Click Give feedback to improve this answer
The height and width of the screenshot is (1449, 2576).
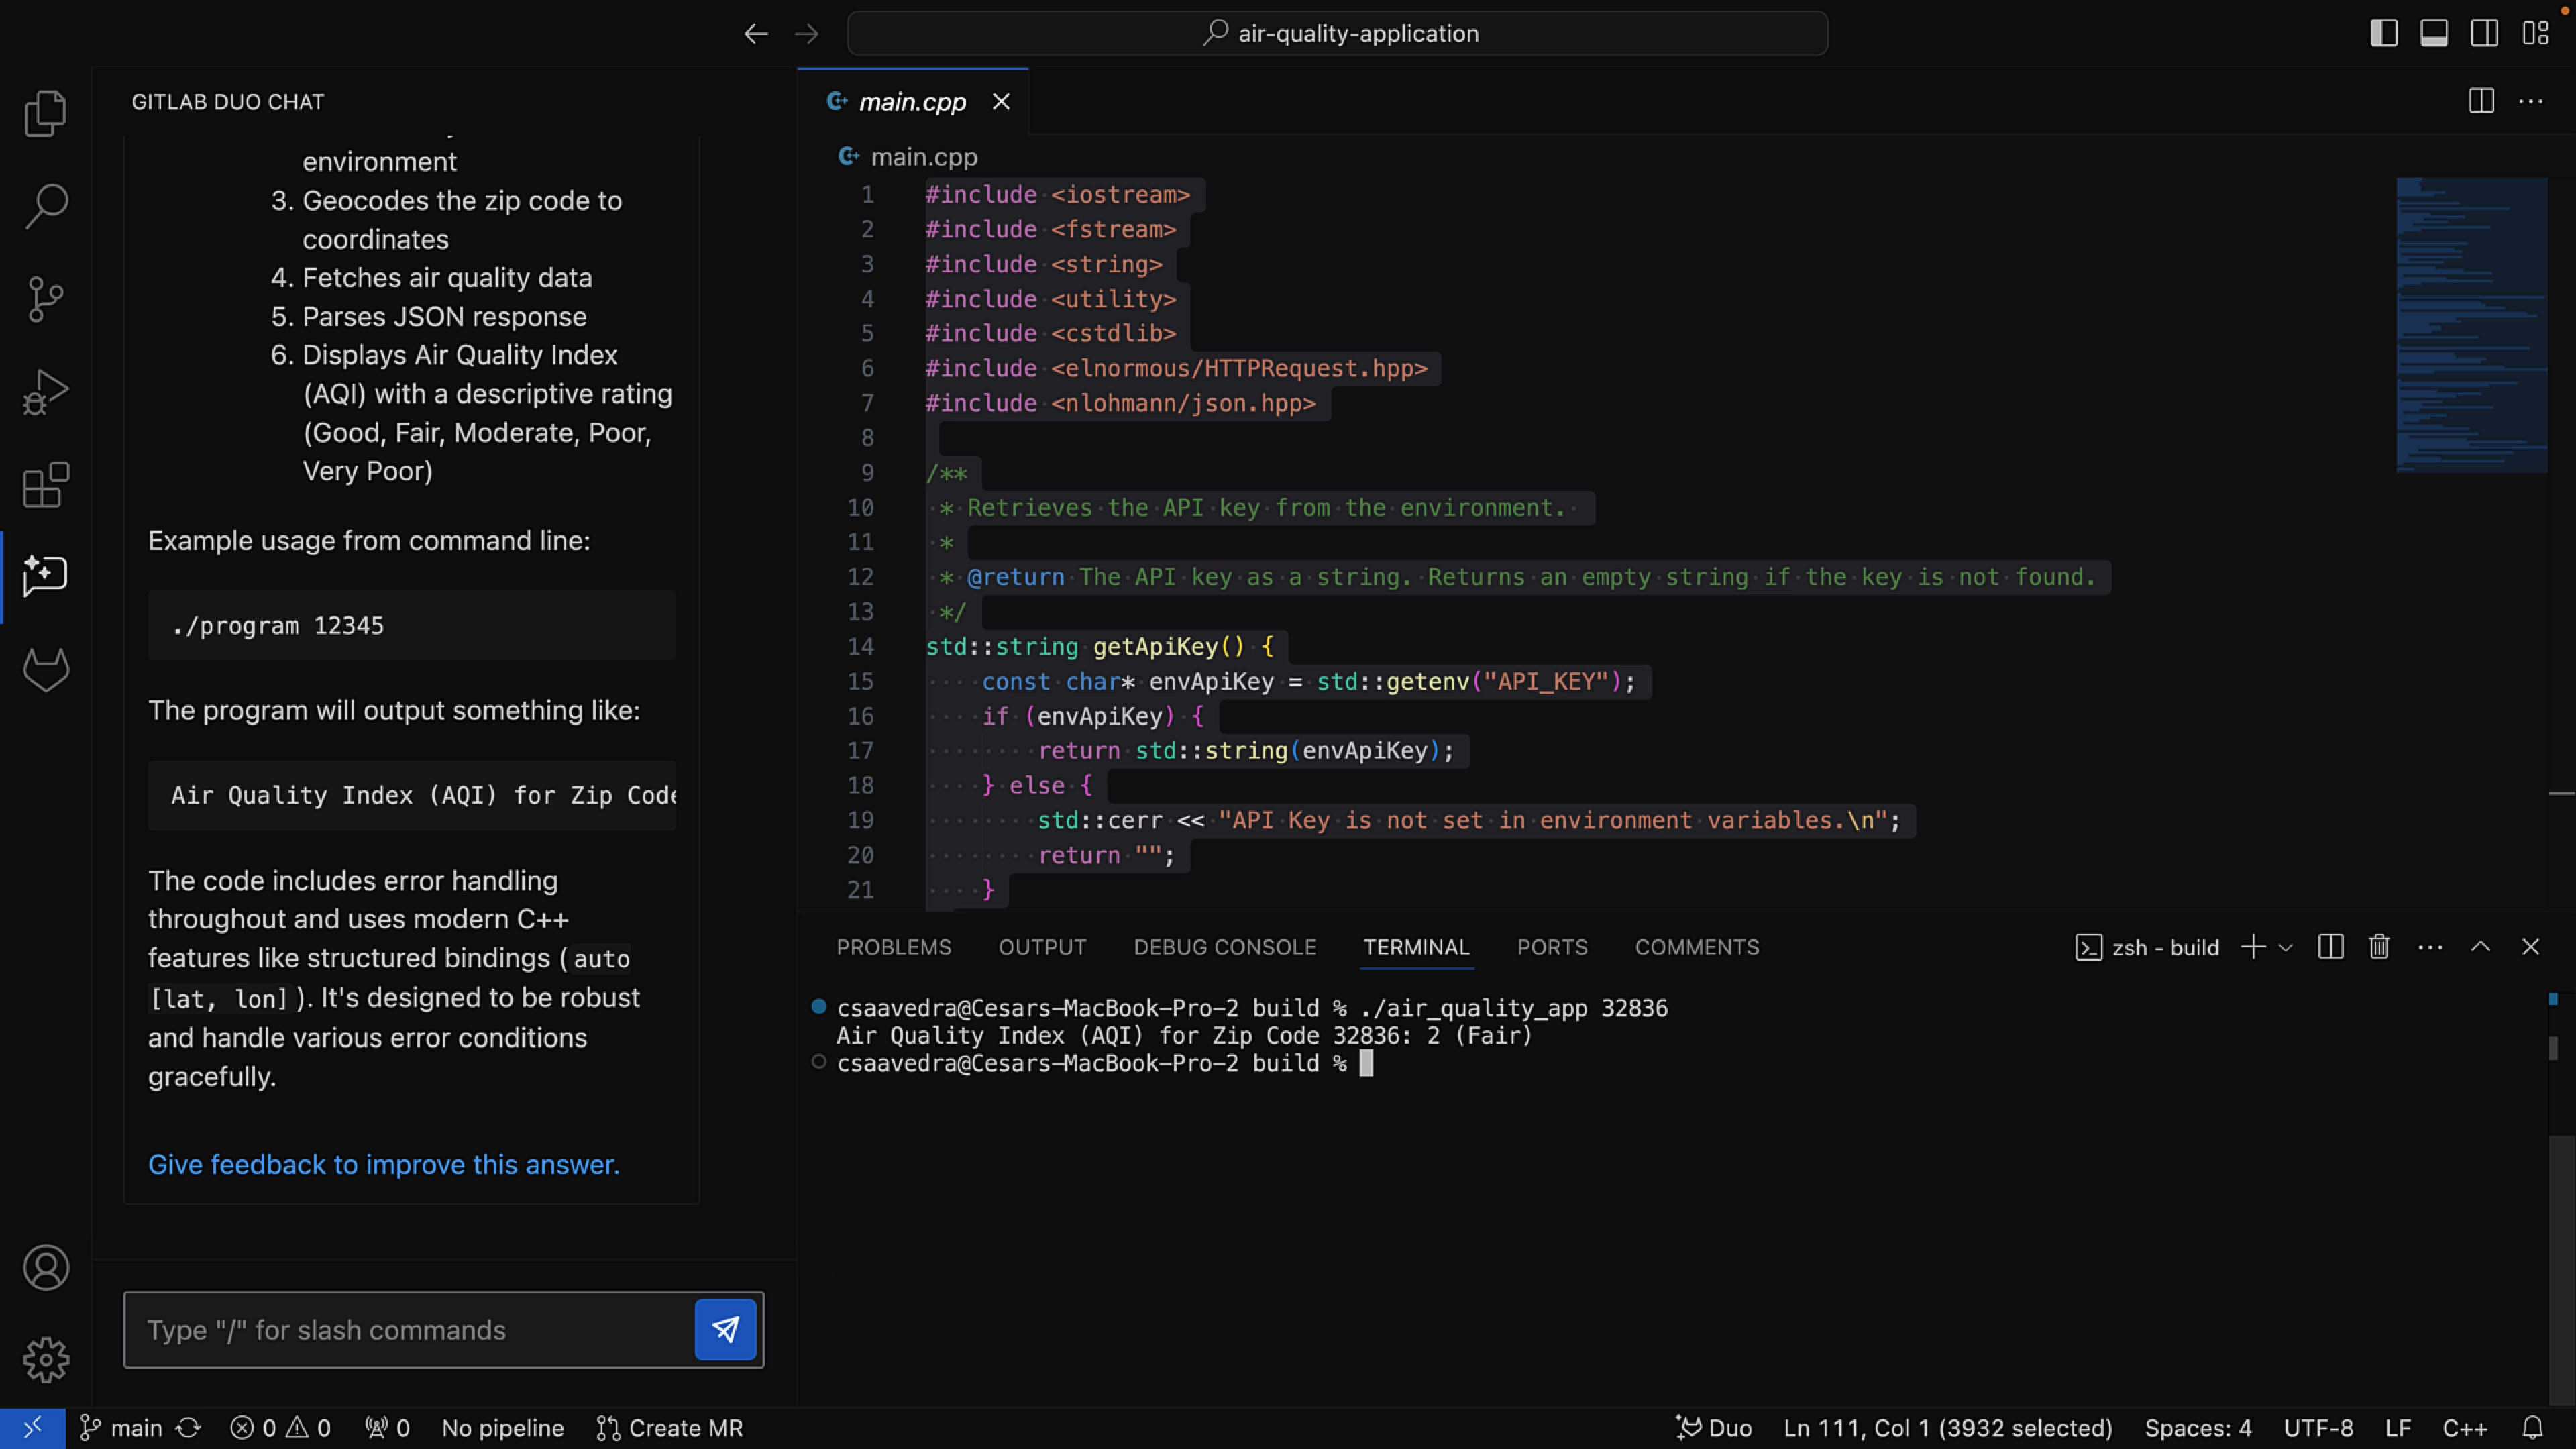click(x=384, y=1165)
